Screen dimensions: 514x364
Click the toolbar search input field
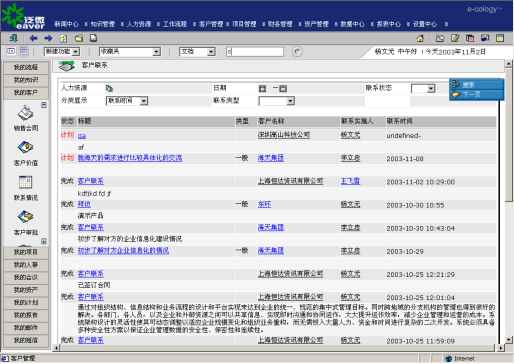255,52
